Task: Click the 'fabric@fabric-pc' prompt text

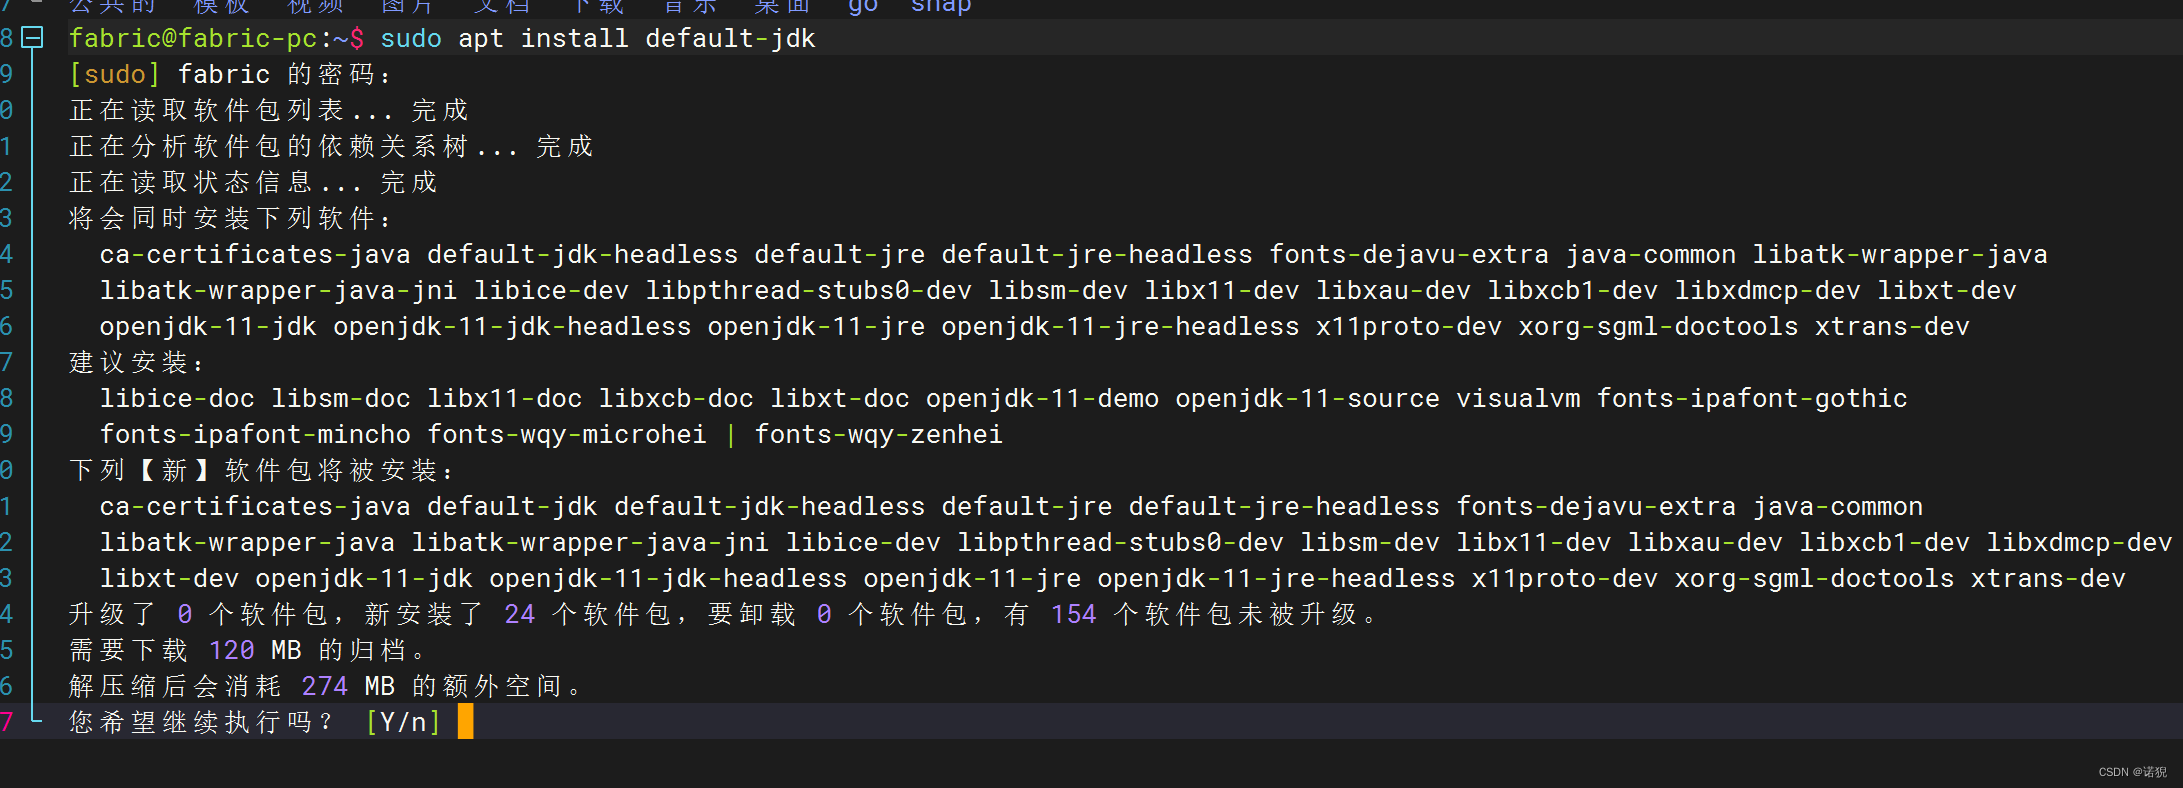Action: (193, 39)
